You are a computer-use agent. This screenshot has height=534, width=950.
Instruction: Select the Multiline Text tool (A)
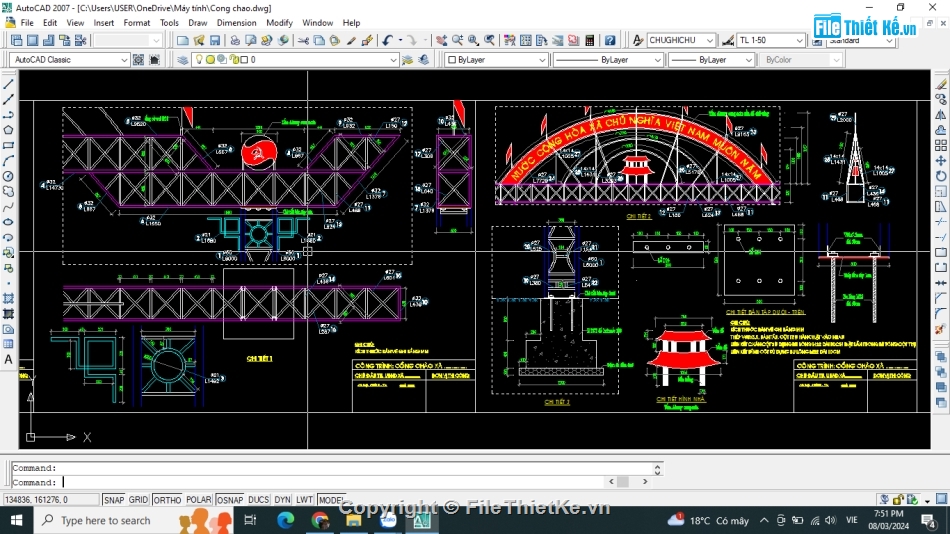(x=8, y=359)
